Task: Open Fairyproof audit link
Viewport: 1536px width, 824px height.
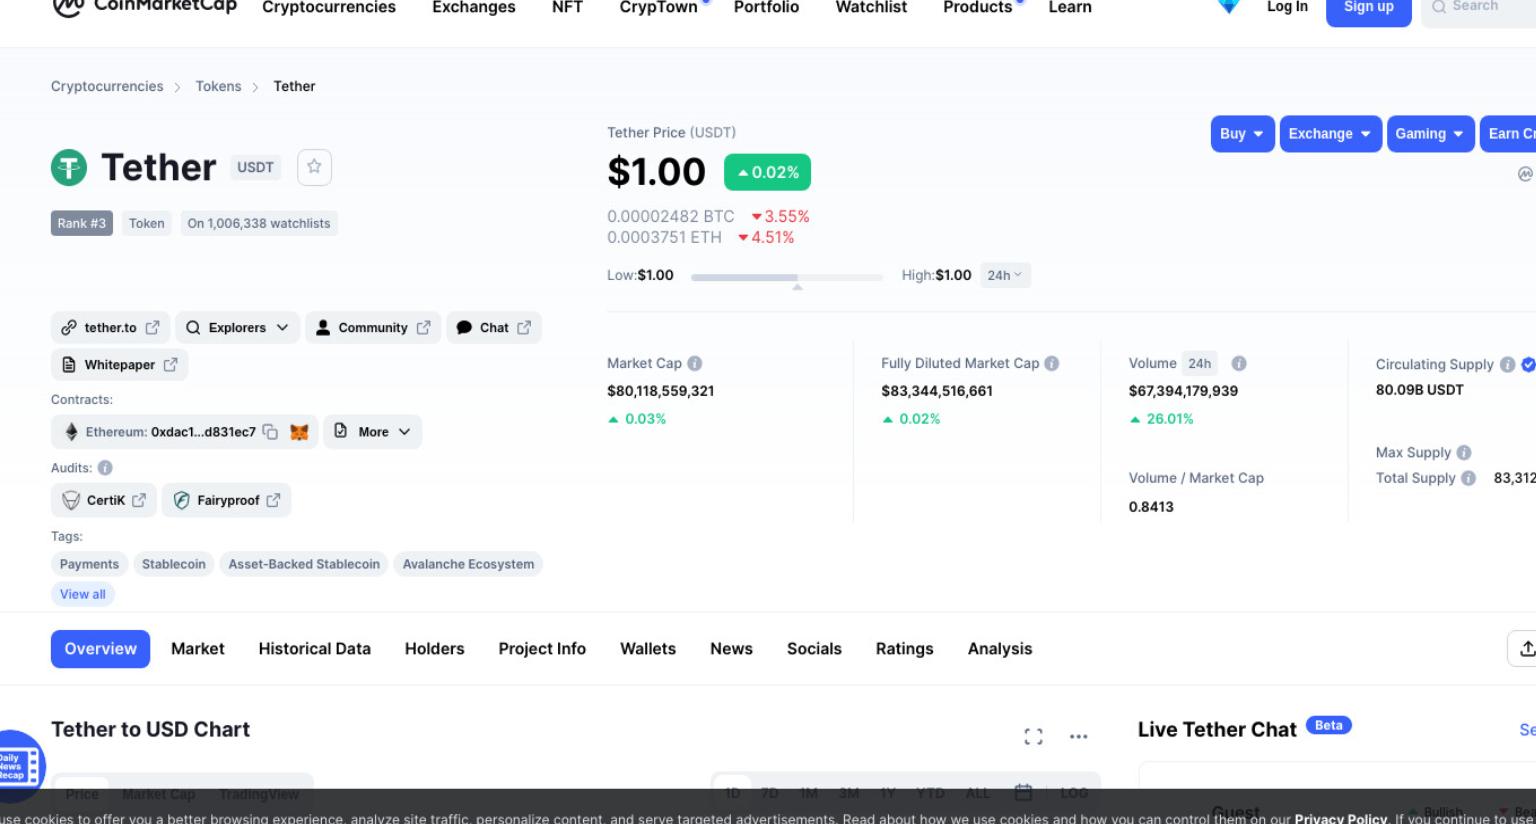Action: pos(227,500)
